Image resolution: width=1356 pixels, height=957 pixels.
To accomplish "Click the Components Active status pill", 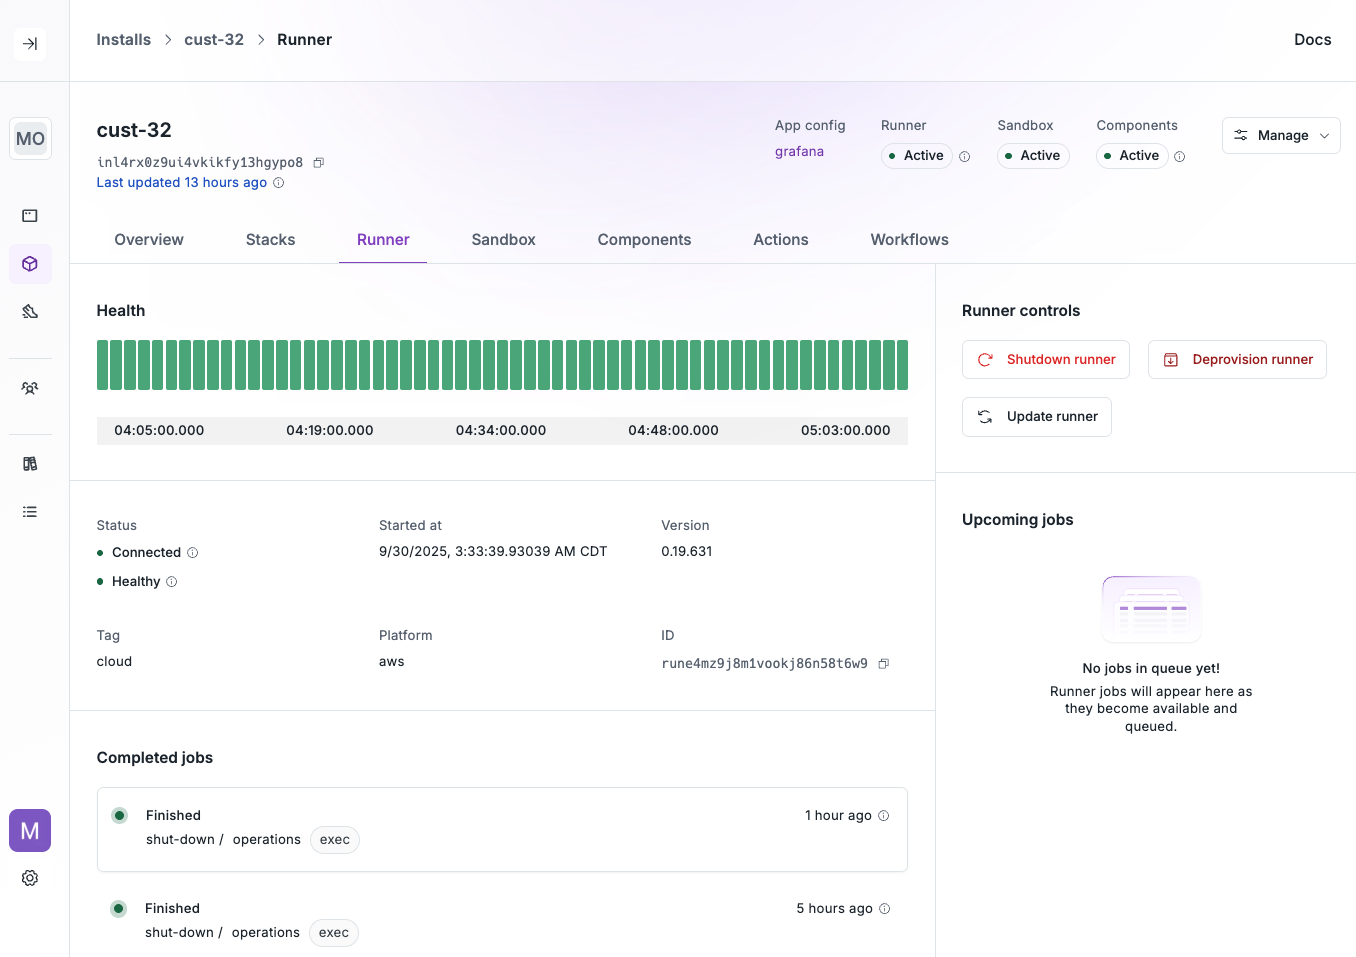I will (1131, 155).
